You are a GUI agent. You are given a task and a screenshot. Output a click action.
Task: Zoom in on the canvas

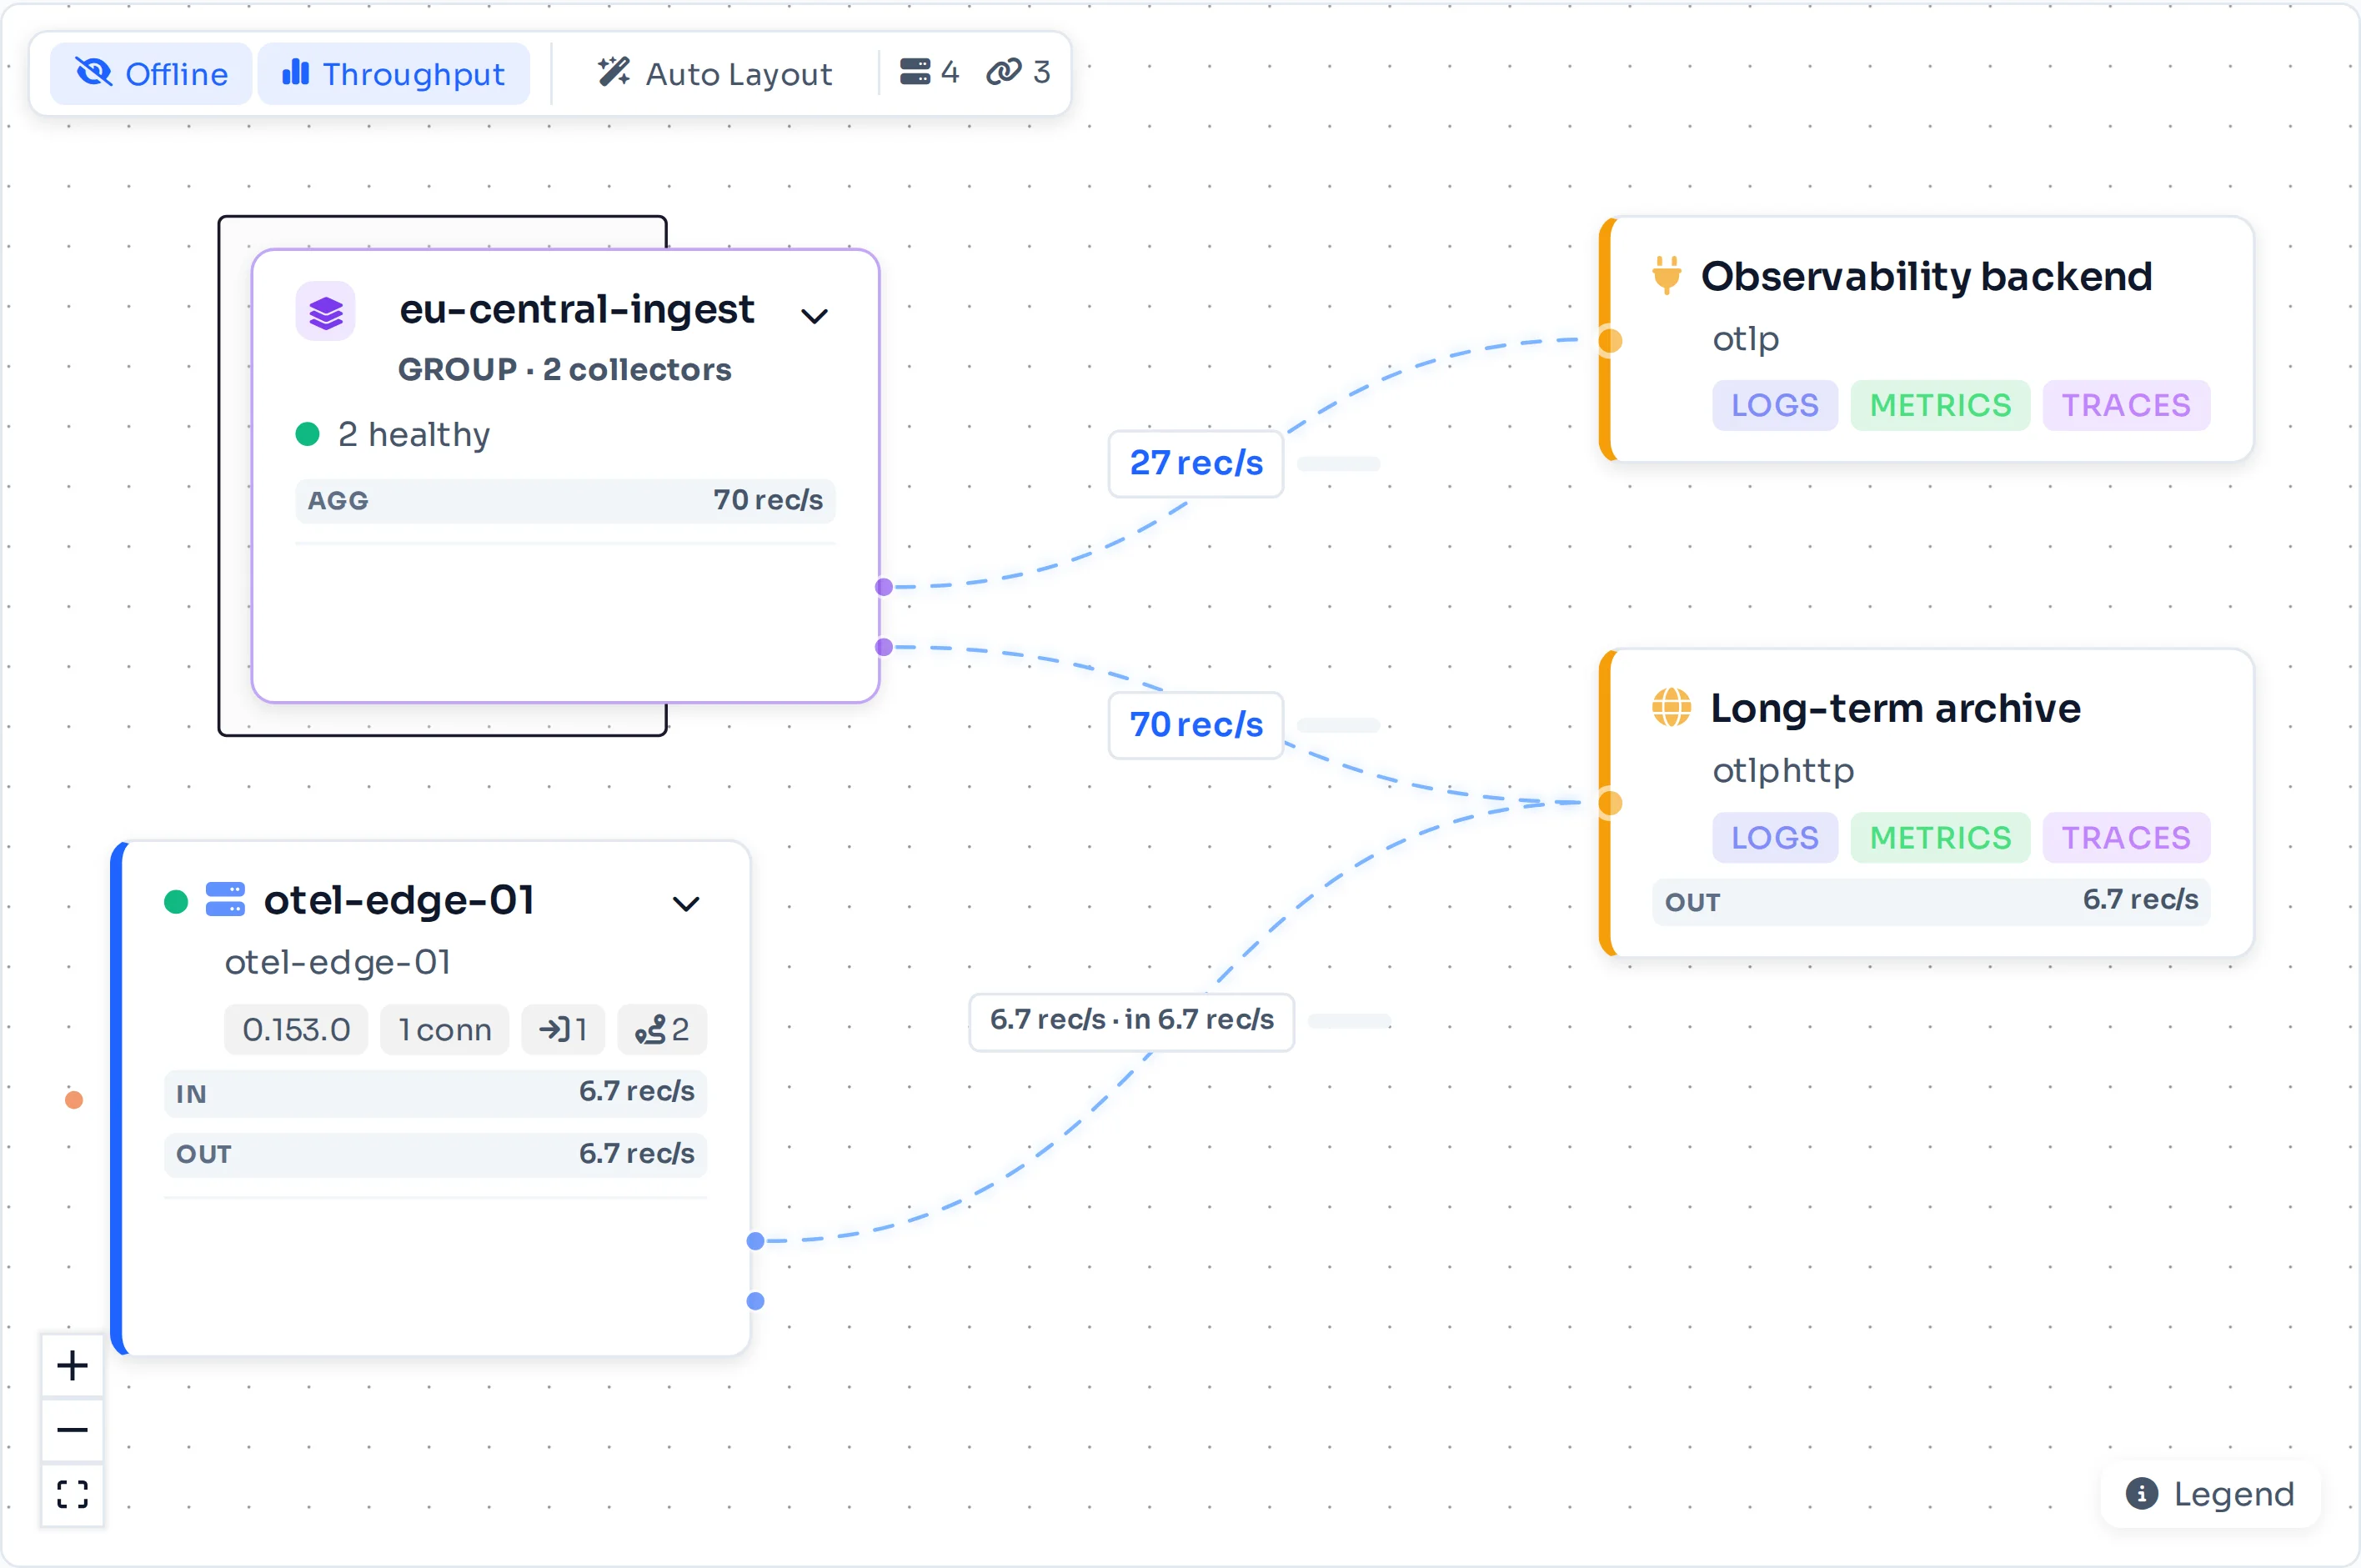[x=72, y=1366]
